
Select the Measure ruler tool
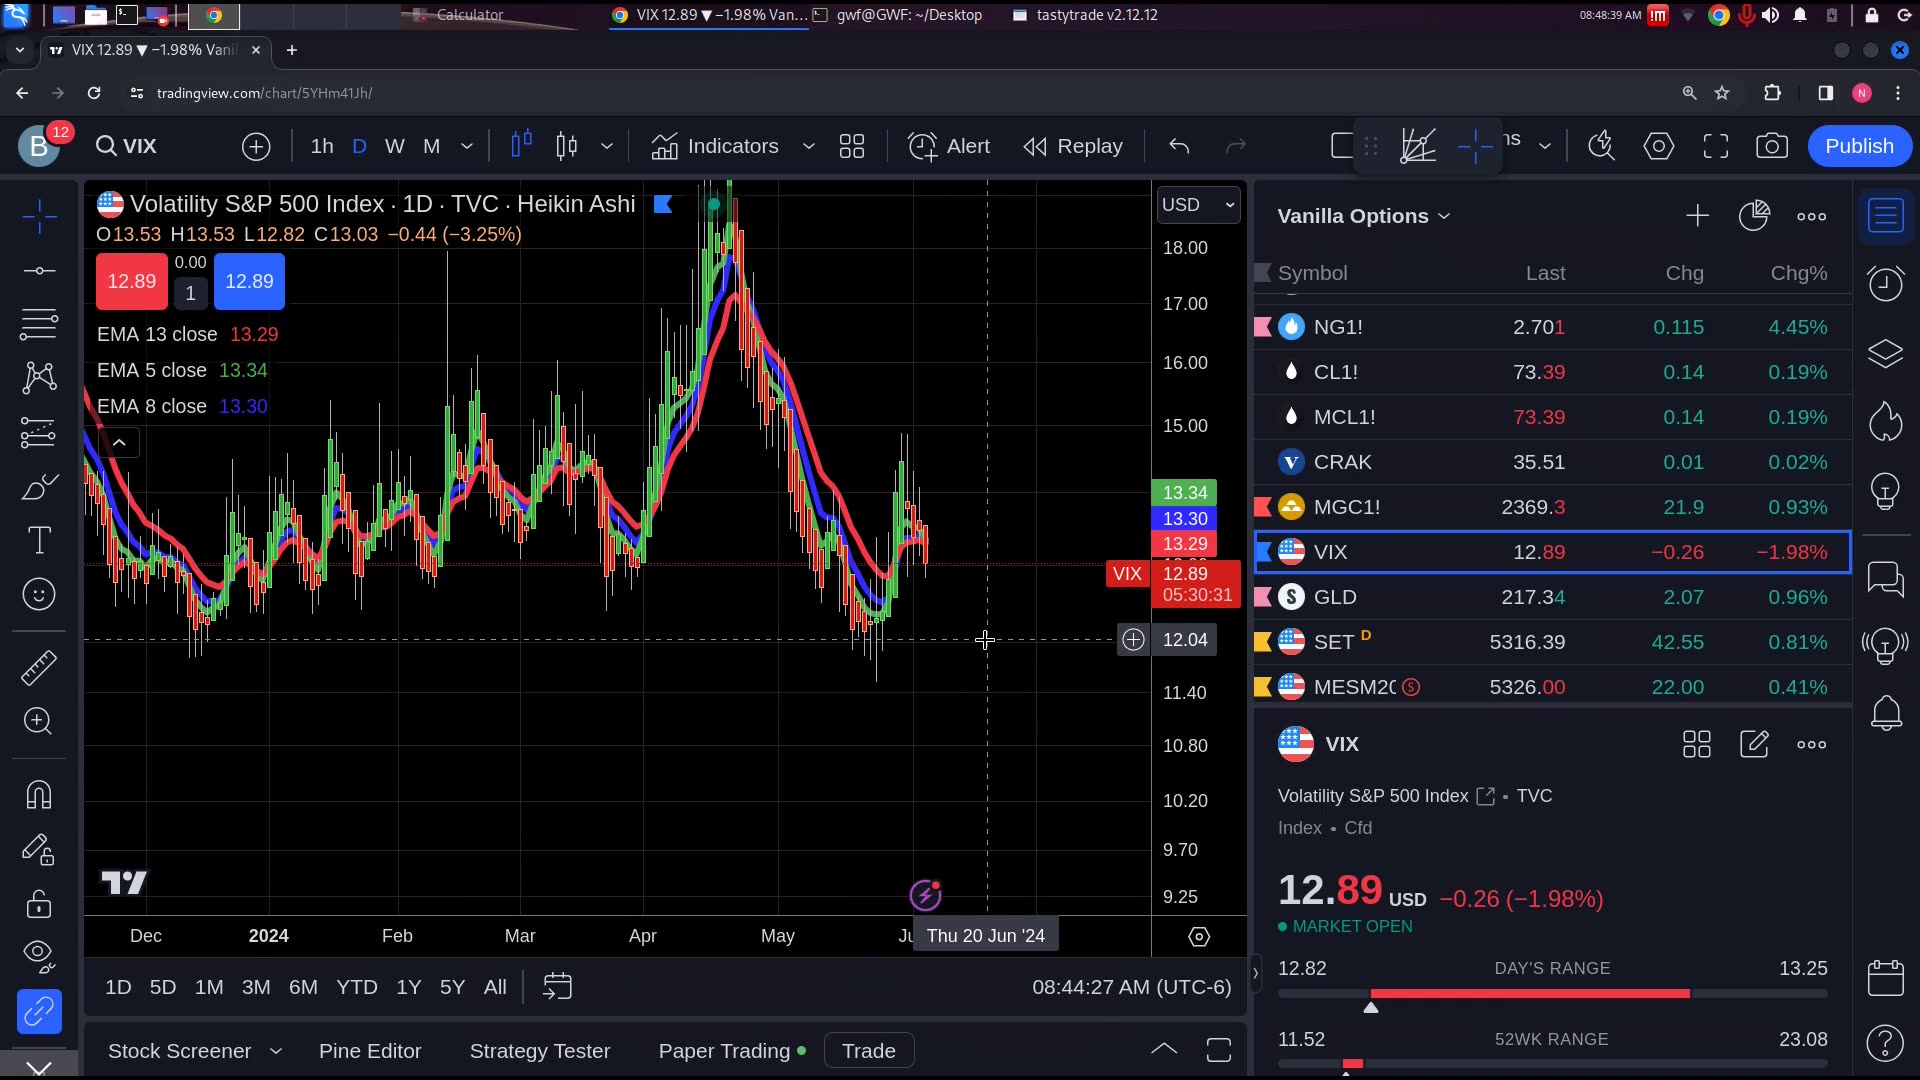click(39, 667)
